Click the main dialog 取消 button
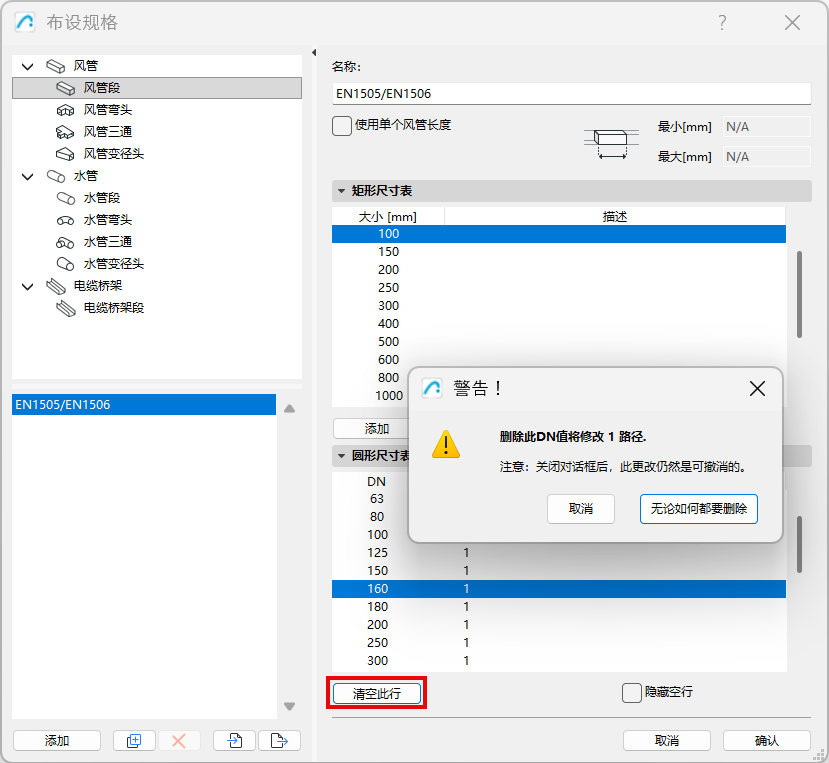829x763 pixels. 667,741
